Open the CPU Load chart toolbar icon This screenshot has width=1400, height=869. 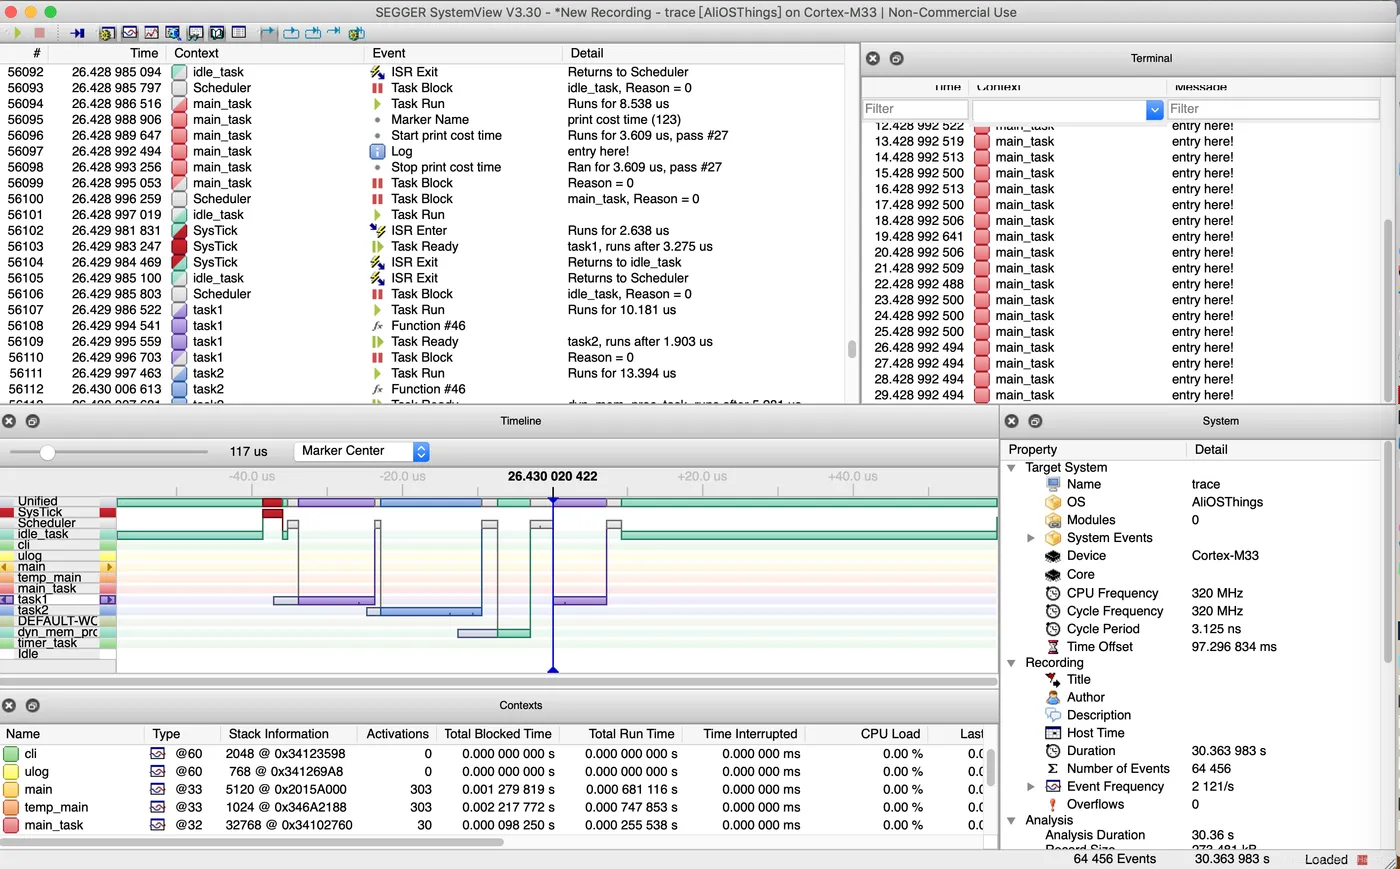[x=151, y=33]
